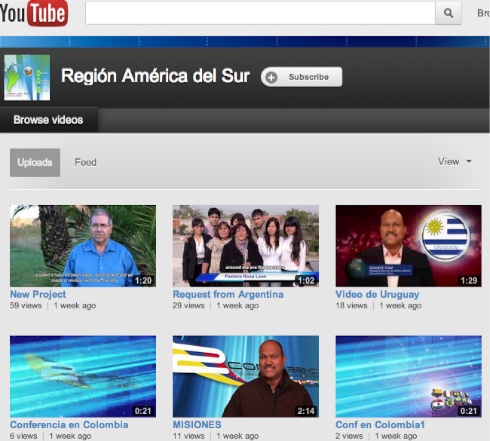Focus the YouTube search input field
This screenshot has width=490, height=441.
260,13
